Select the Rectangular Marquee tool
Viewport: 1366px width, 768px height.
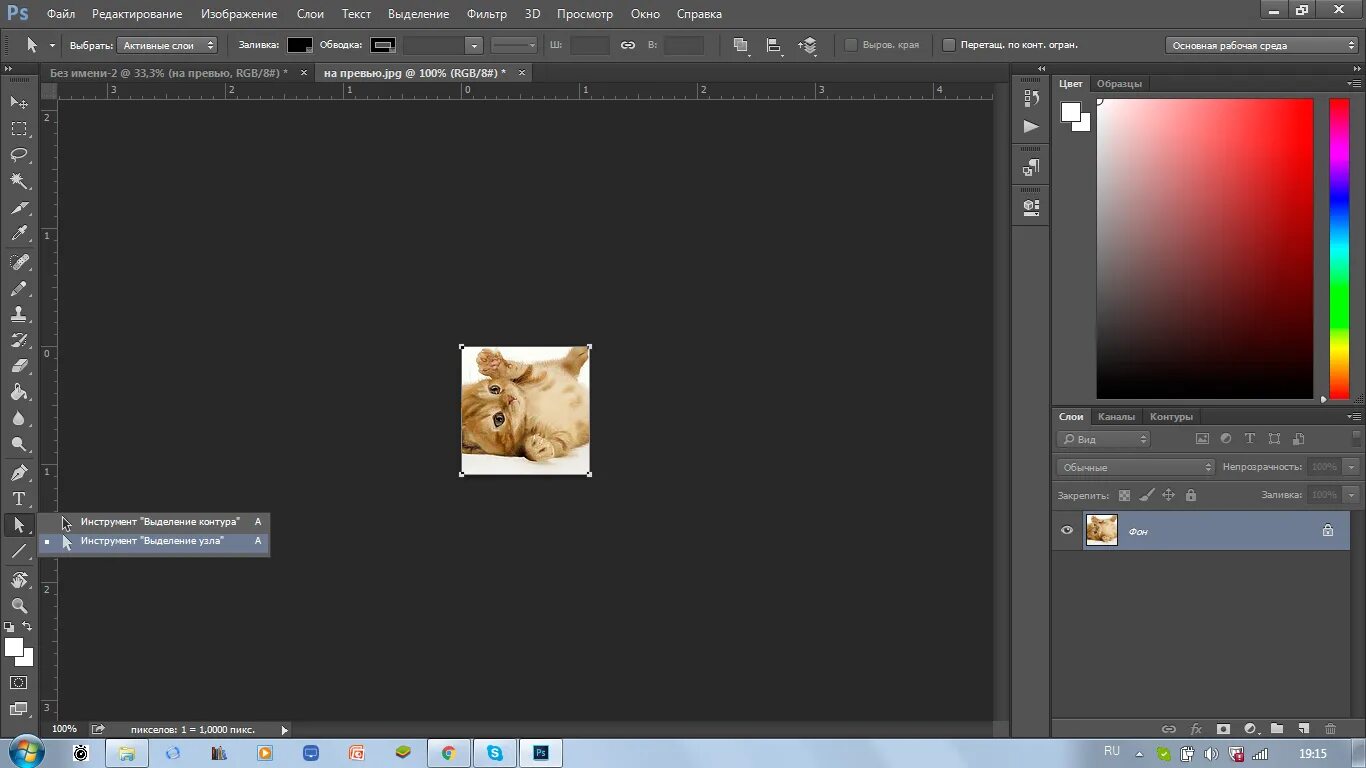pos(19,129)
